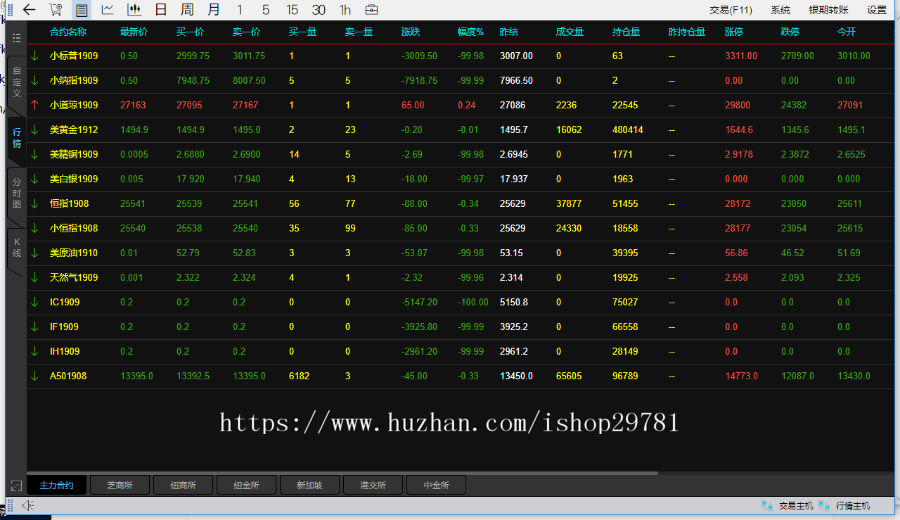
Task: Select the 小标普1909 contract row
Action: (460, 56)
